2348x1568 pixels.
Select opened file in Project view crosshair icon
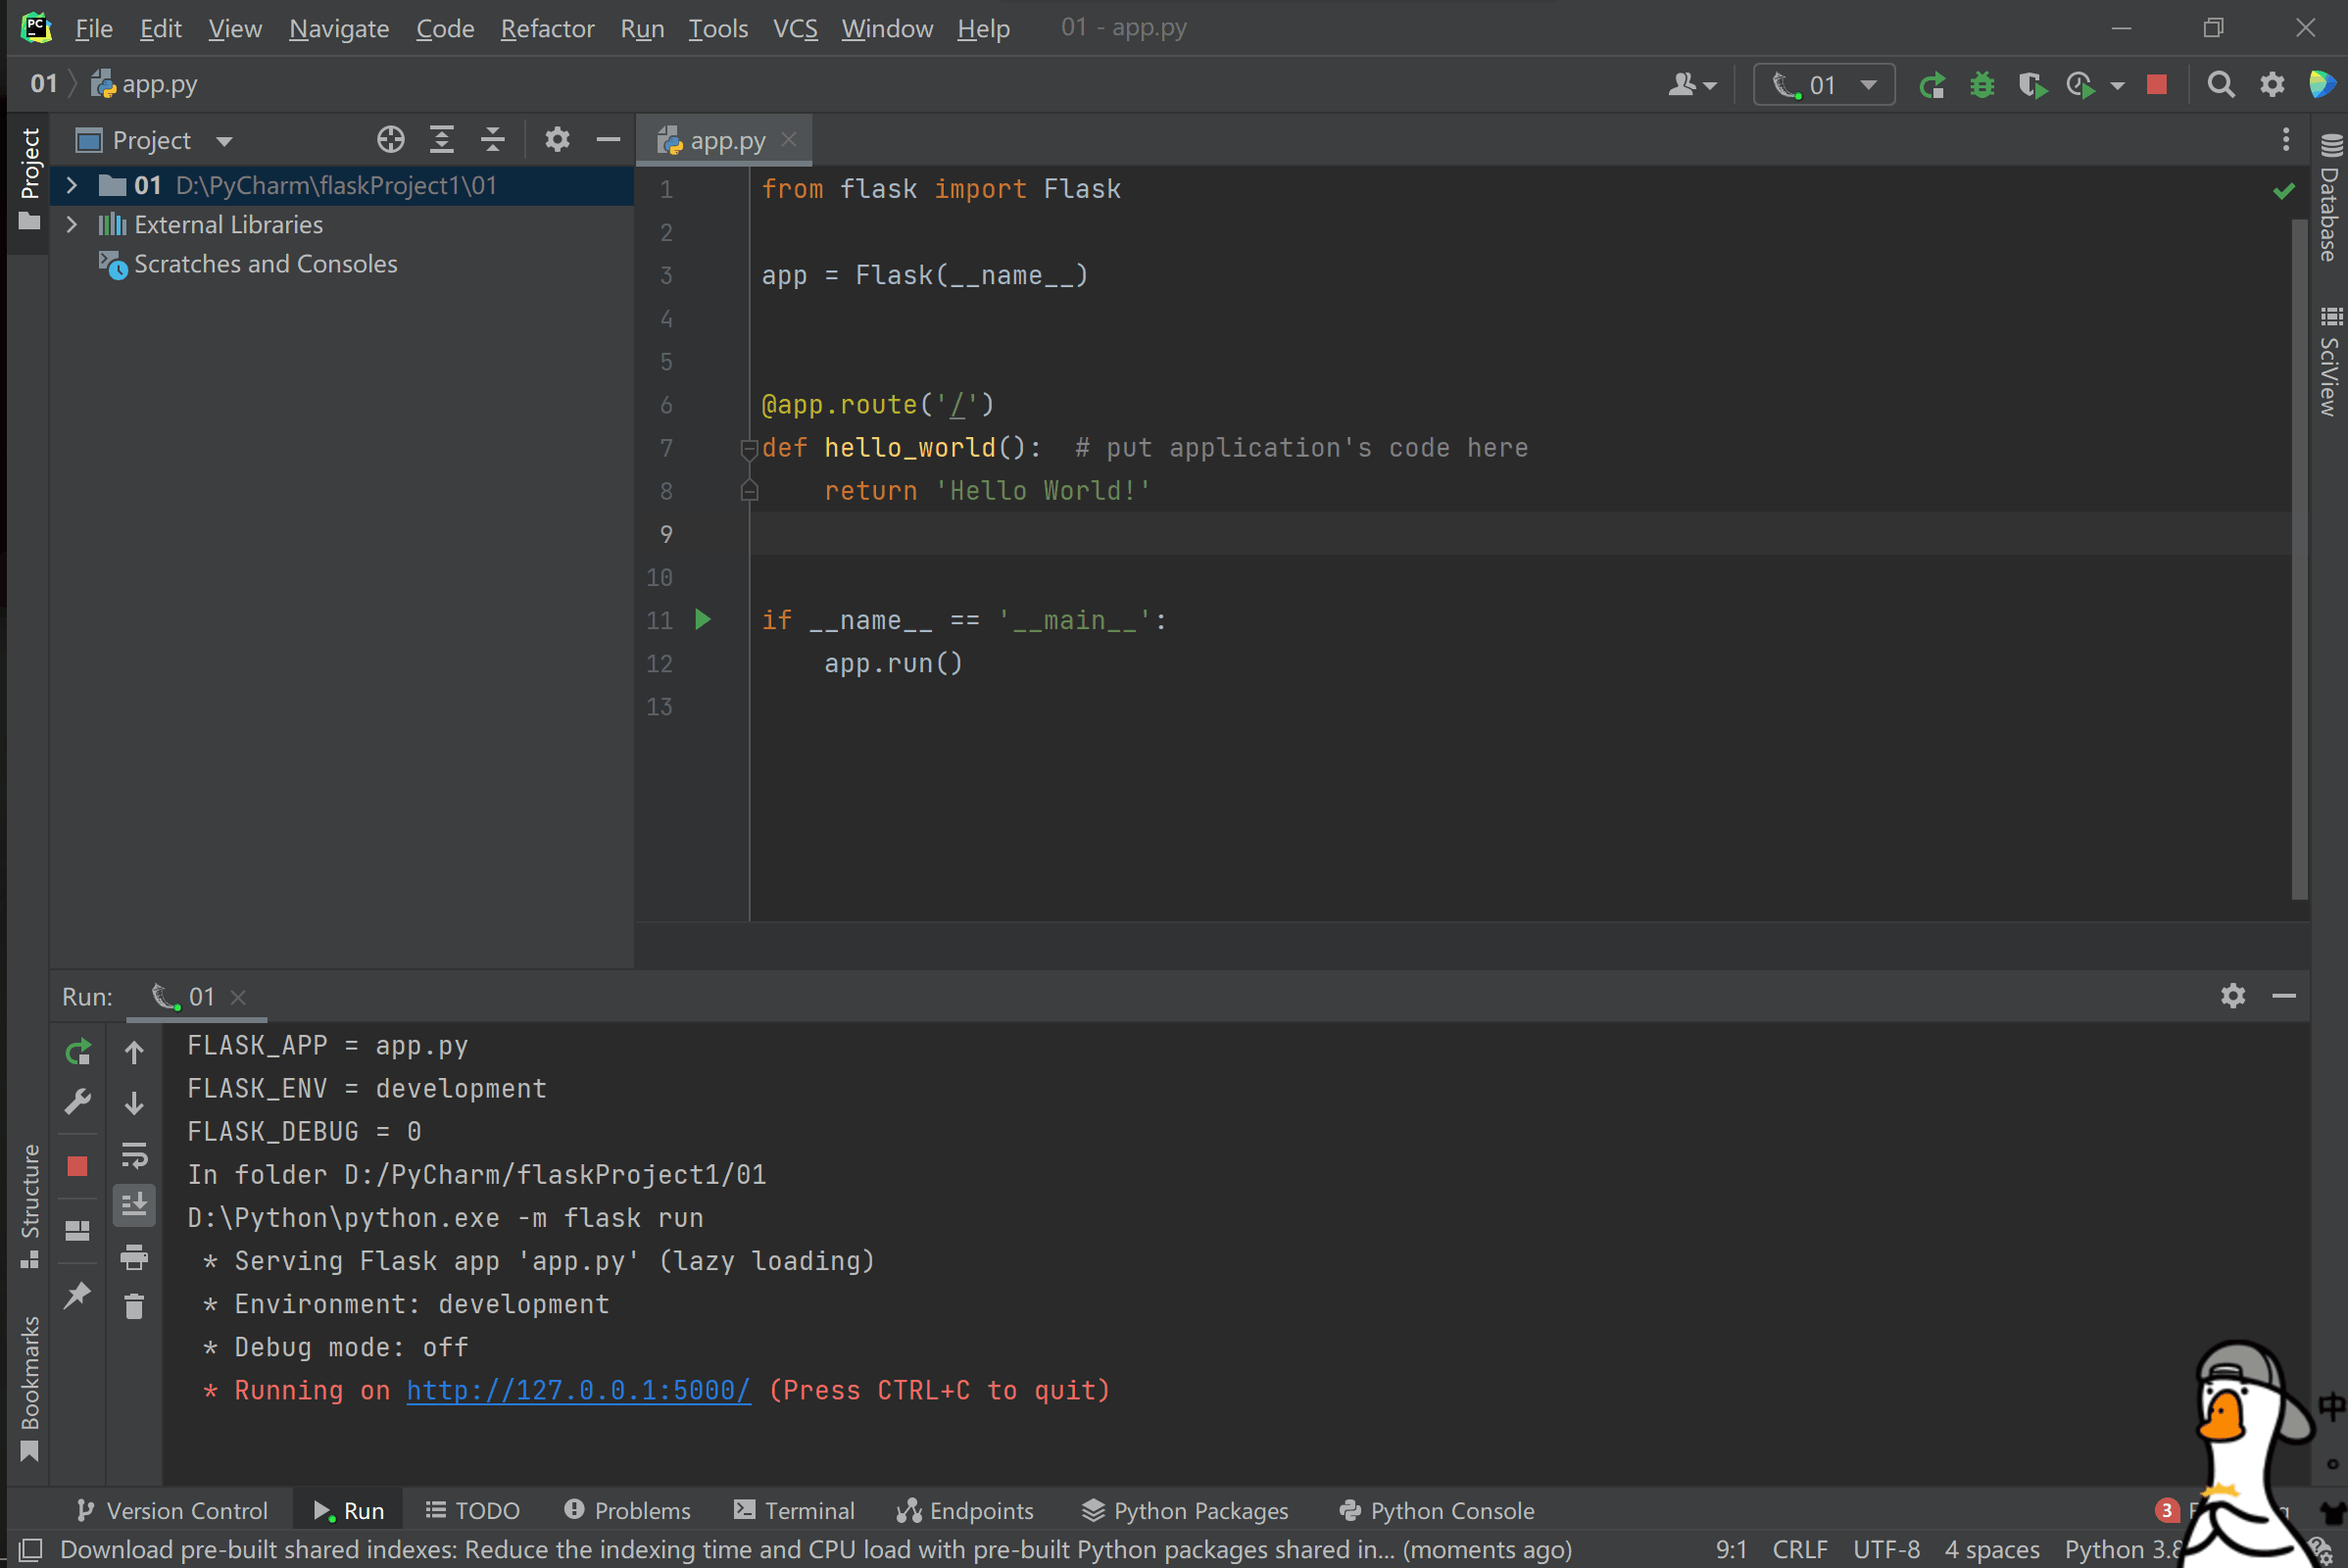391,139
